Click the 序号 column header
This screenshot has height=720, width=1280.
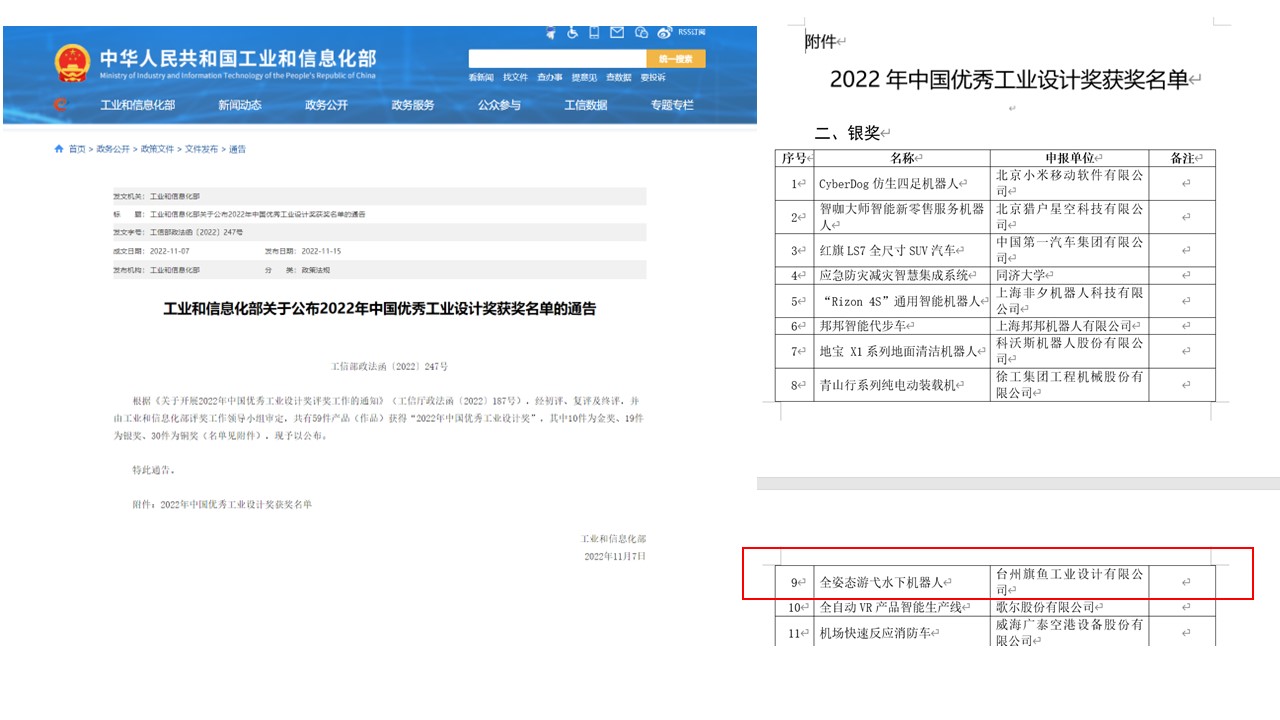pyautogui.click(x=795, y=158)
